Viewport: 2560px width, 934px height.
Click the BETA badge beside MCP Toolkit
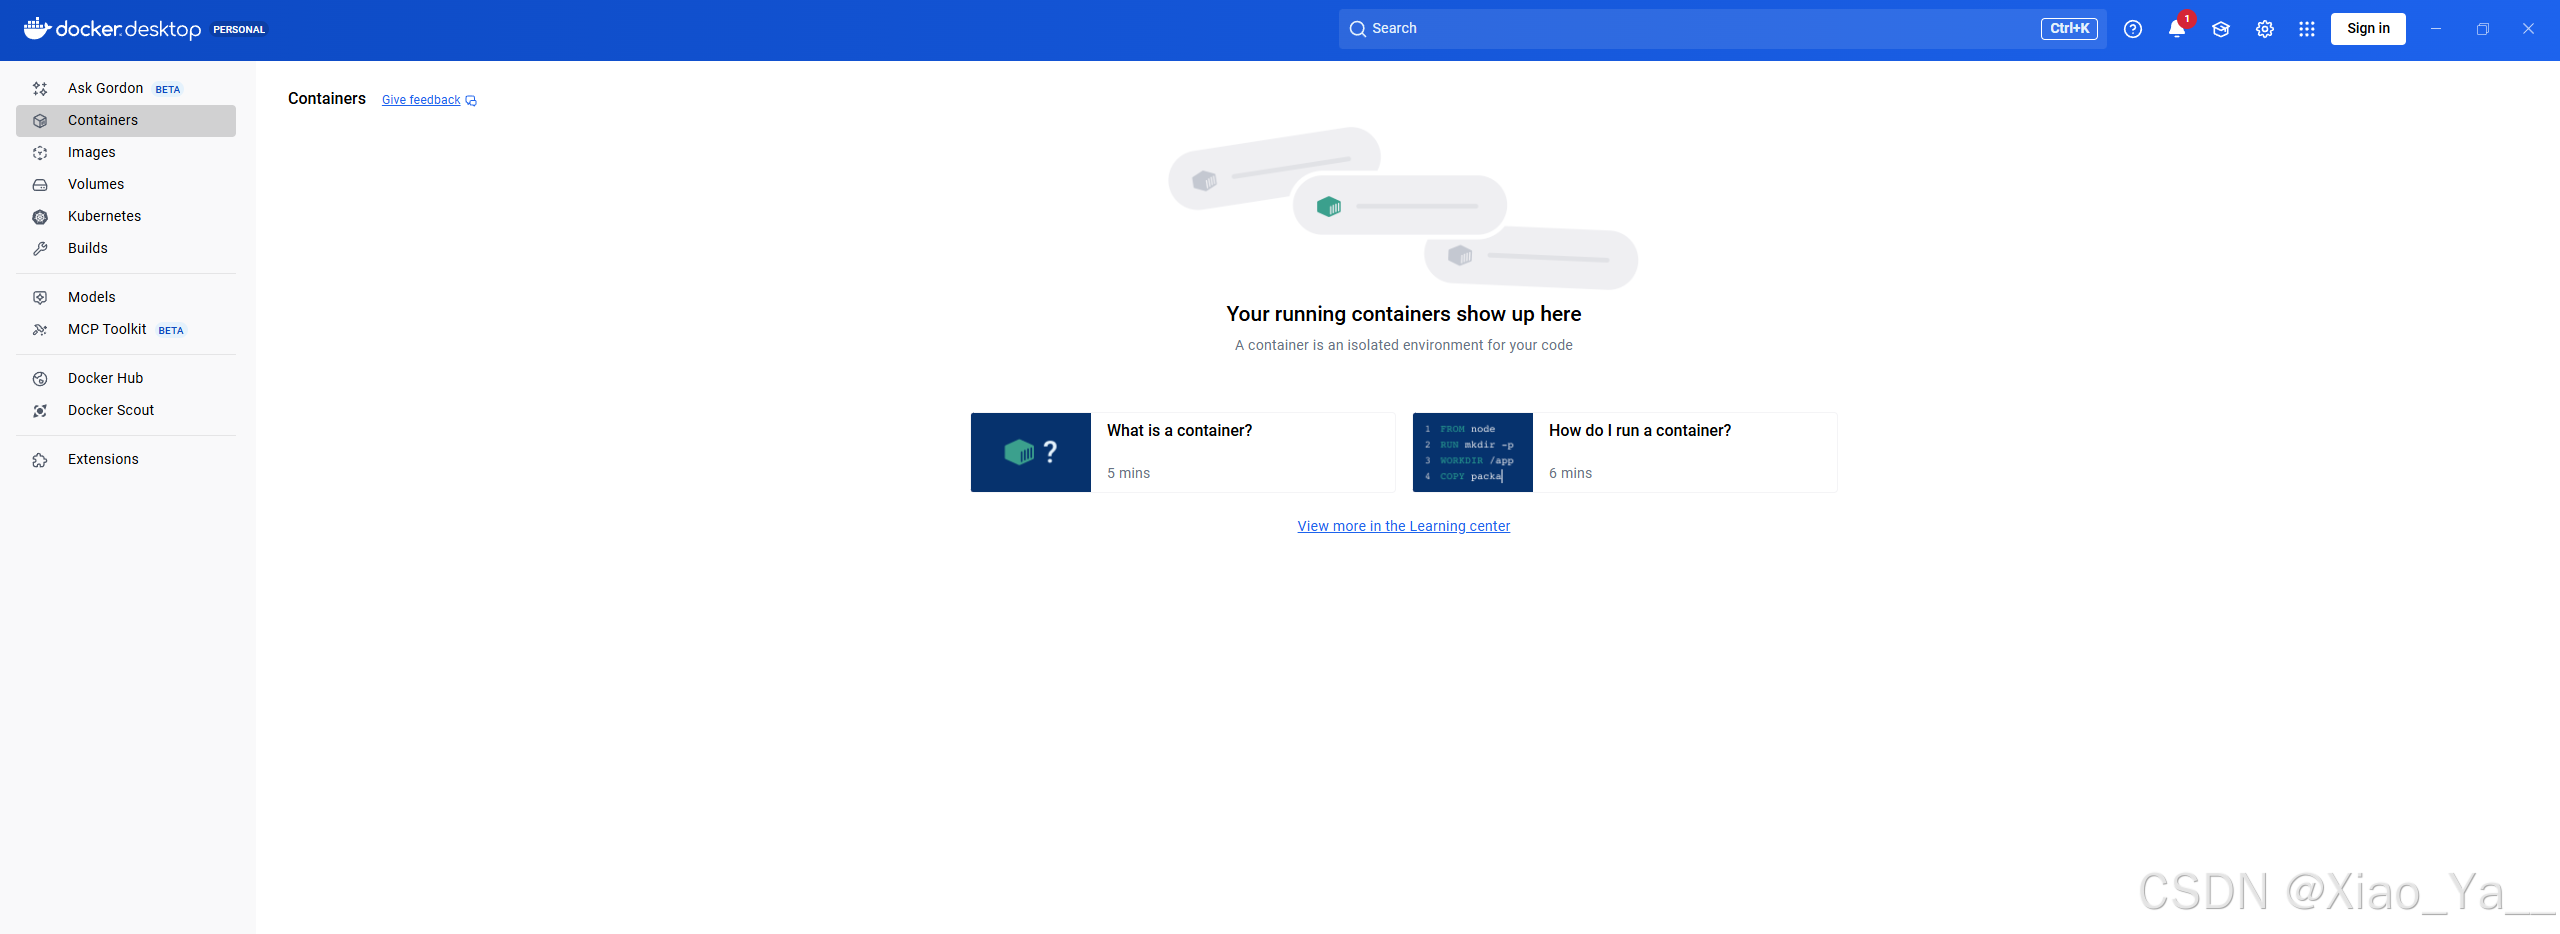[x=171, y=331]
